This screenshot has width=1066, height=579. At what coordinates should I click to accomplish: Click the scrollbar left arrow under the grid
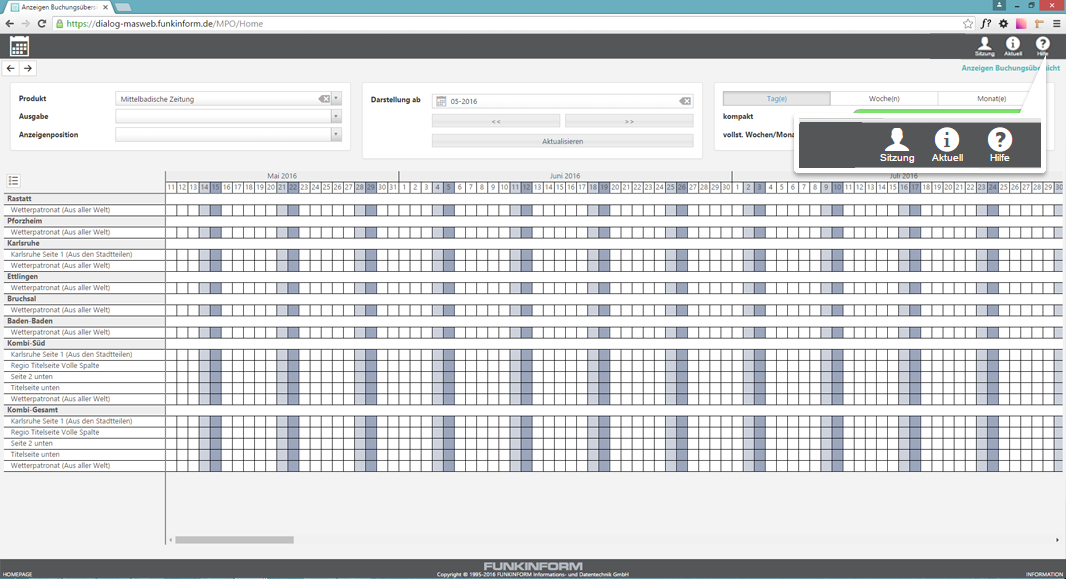tap(170, 540)
